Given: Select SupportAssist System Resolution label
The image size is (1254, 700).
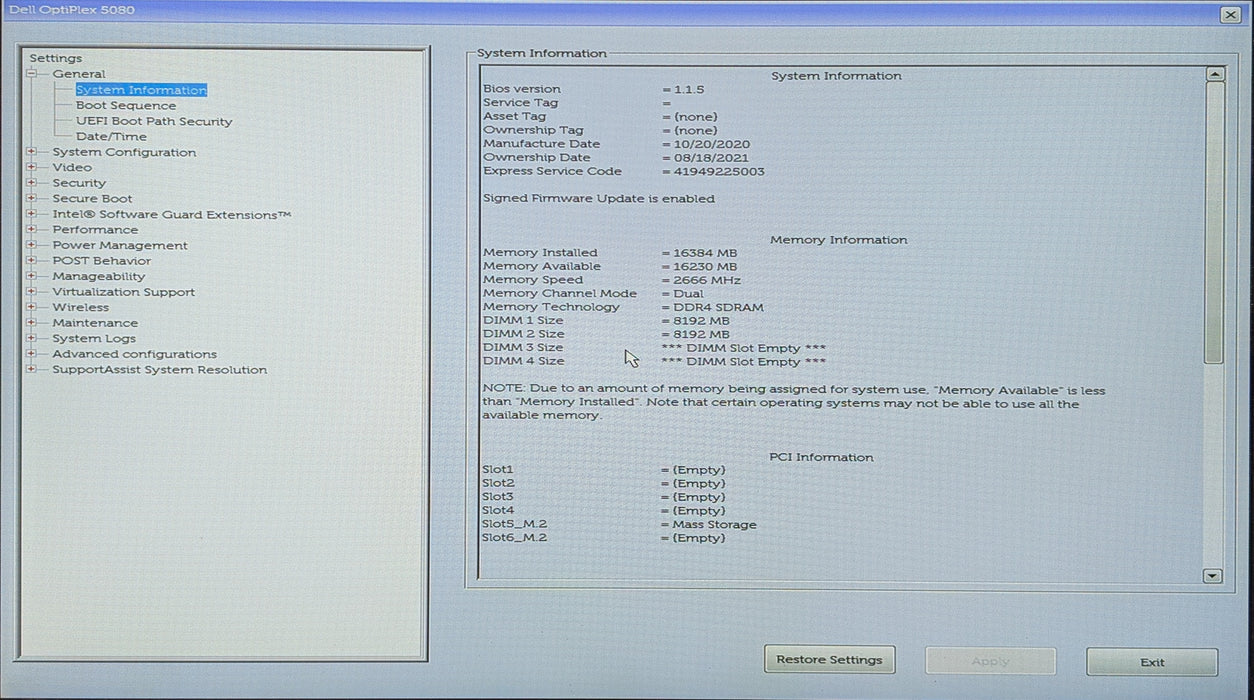Looking at the screenshot, I should click(x=160, y=369).
